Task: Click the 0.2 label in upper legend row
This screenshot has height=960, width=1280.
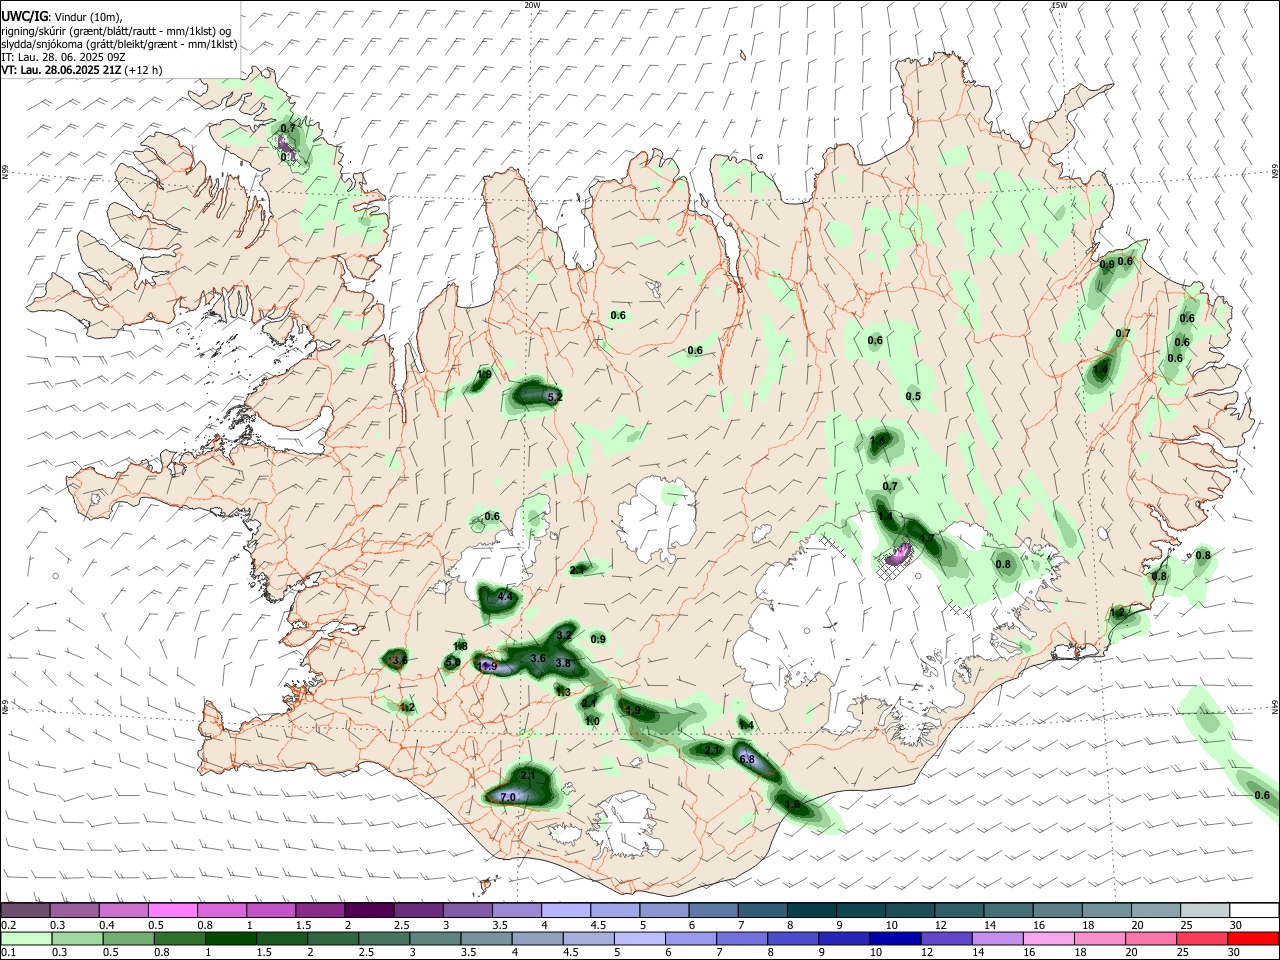Action: point(8,925)
